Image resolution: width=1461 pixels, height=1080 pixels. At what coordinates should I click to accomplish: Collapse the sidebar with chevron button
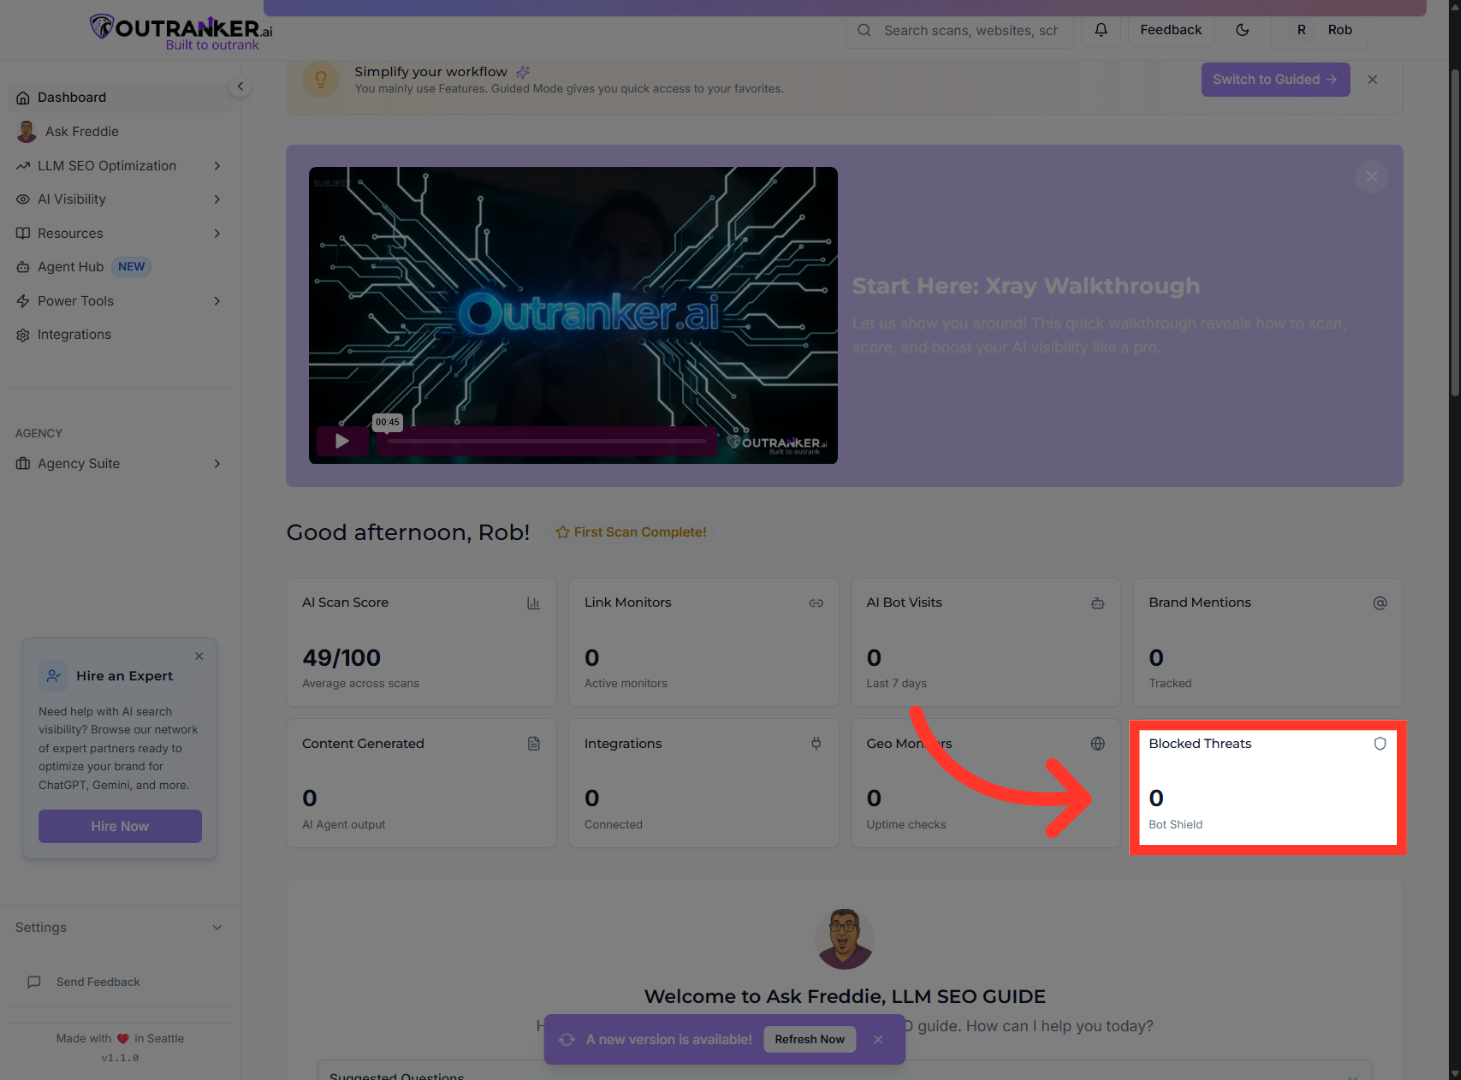pos(240,87)
